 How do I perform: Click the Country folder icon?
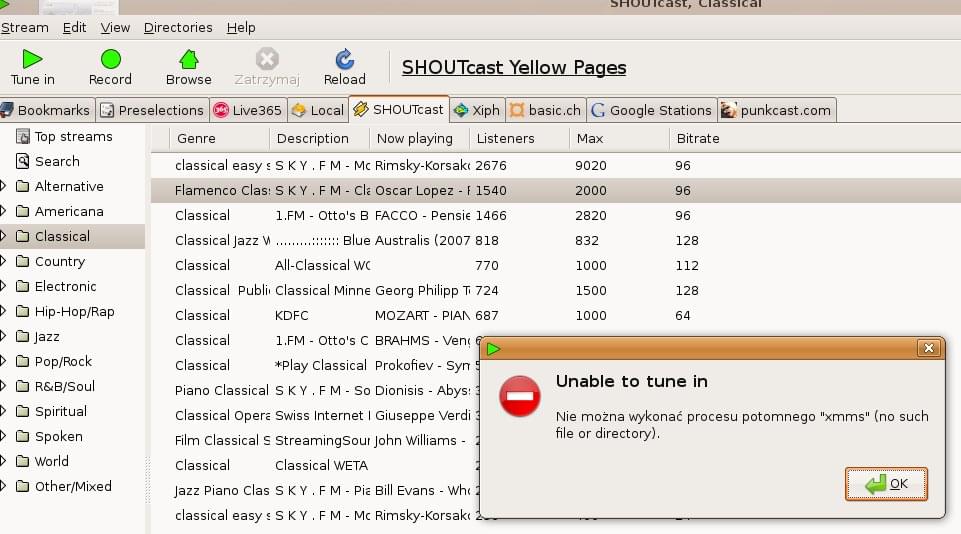pyautogui.click(x=23, y=261)
